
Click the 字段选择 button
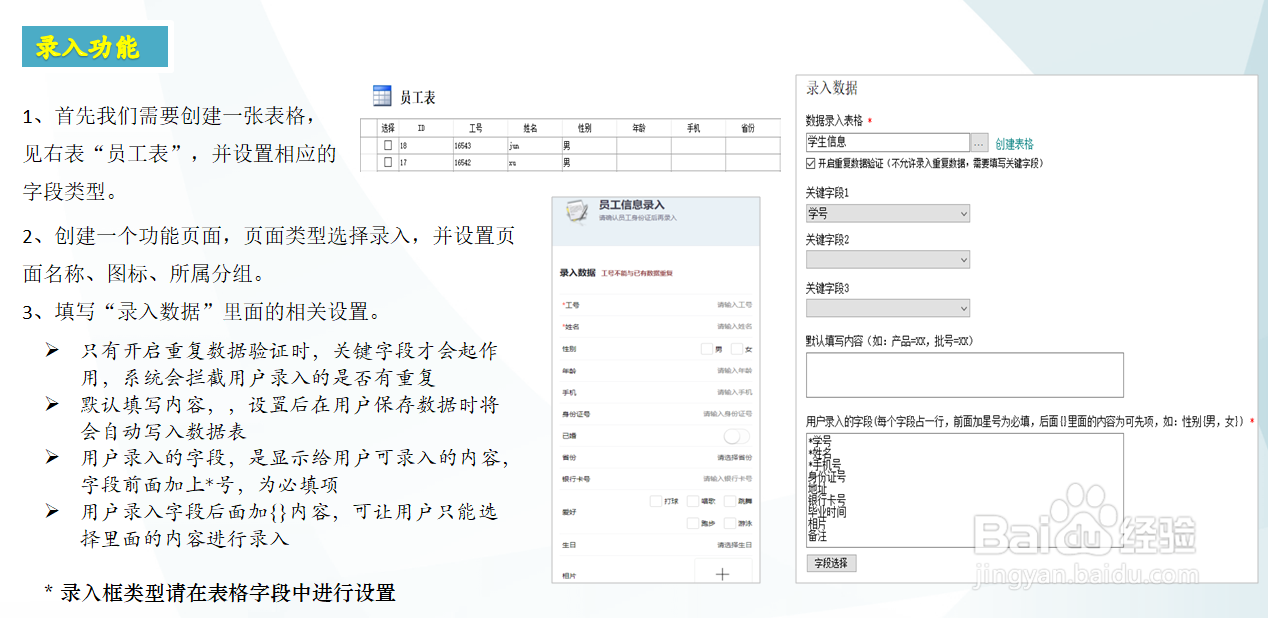click(831, 563)
